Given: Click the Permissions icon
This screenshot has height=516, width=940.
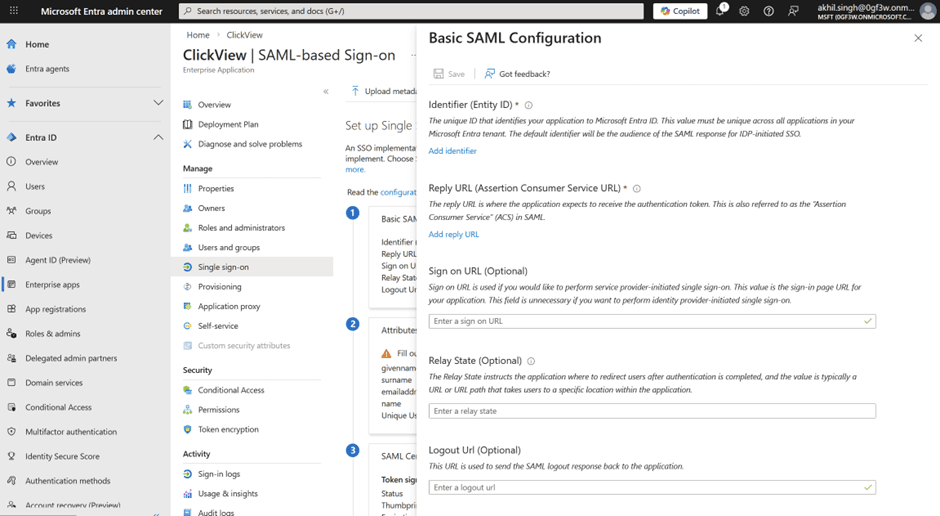Looking at the screenshot, I should click(188, 410).
